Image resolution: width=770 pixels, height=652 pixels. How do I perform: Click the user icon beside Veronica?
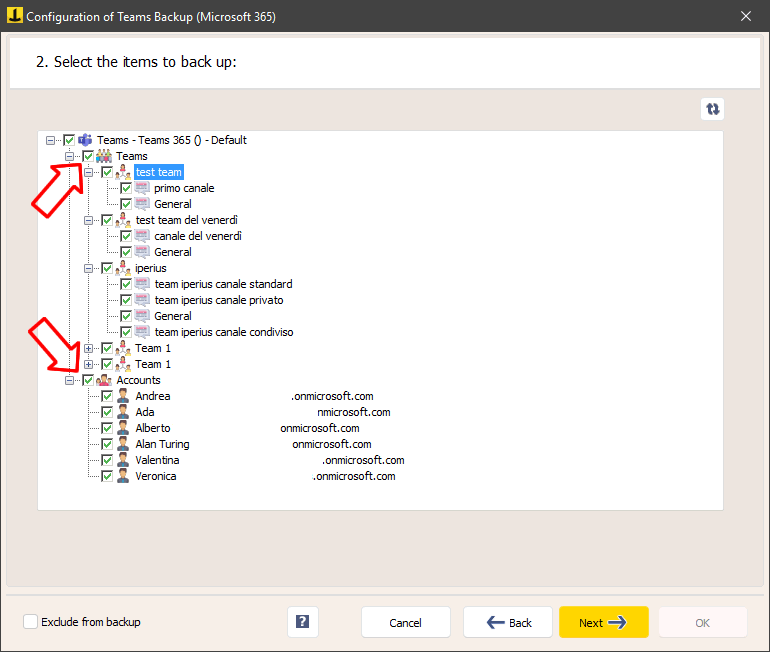click(x=123, y=476)
